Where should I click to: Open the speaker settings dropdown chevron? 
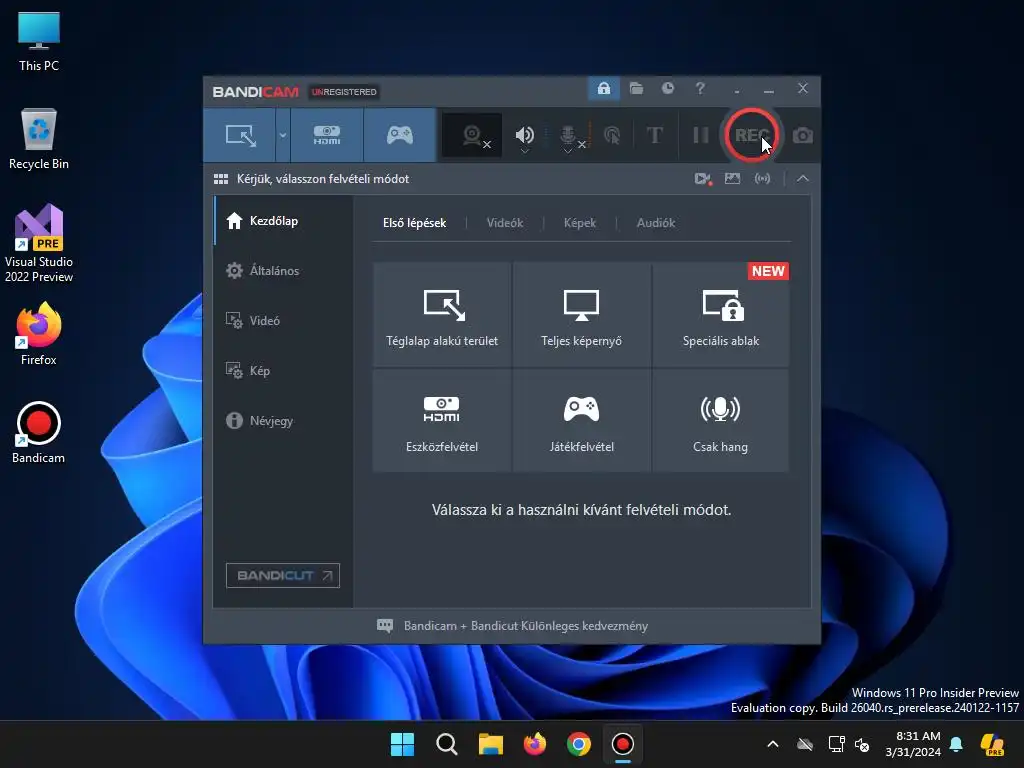click(x=524, y=152)
